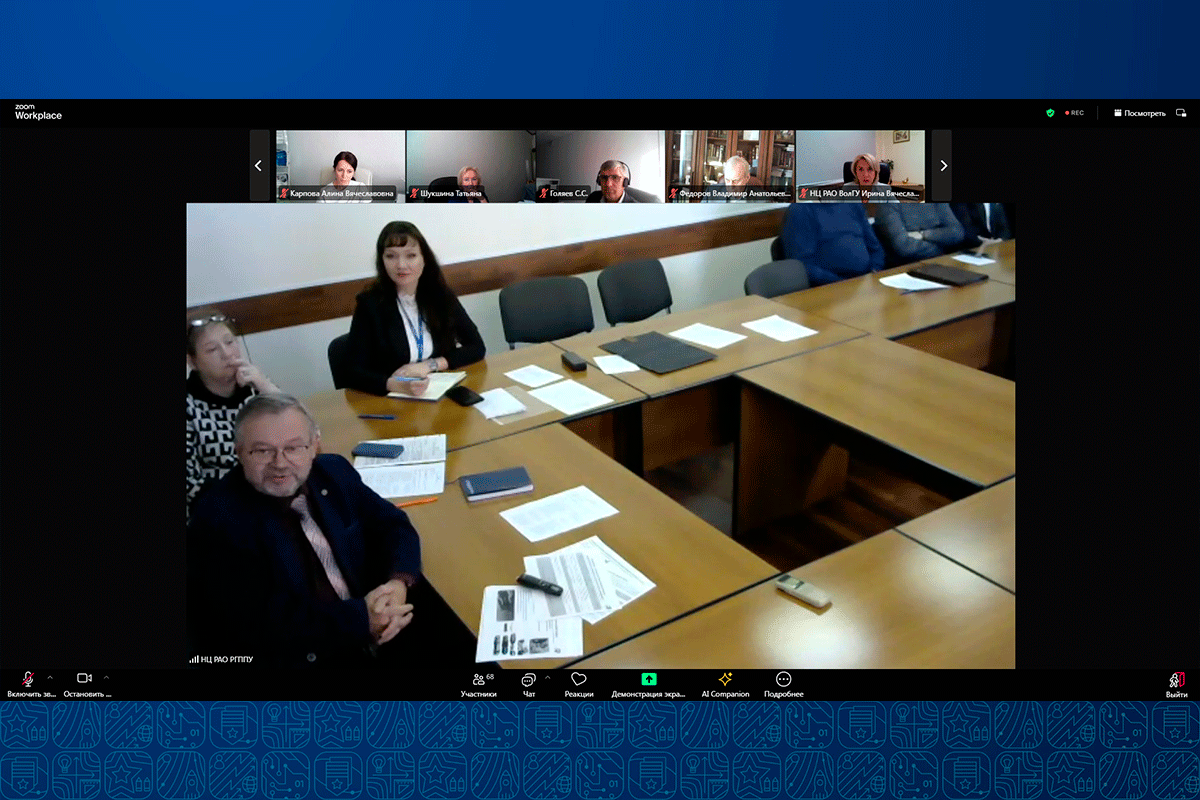This screenshot has width=1200, height=800.
Task: Expand chat options arrow next to Чат
Action: point(547,677)
